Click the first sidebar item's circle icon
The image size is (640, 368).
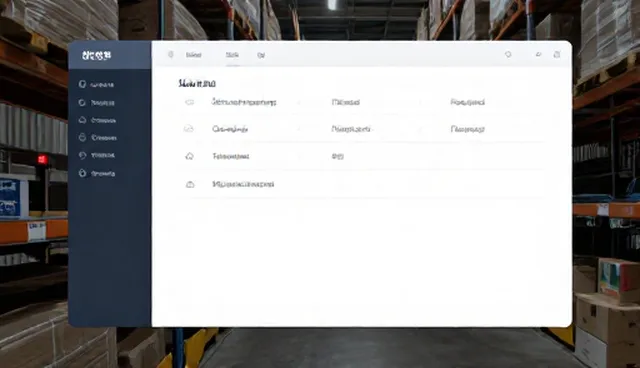82,84
